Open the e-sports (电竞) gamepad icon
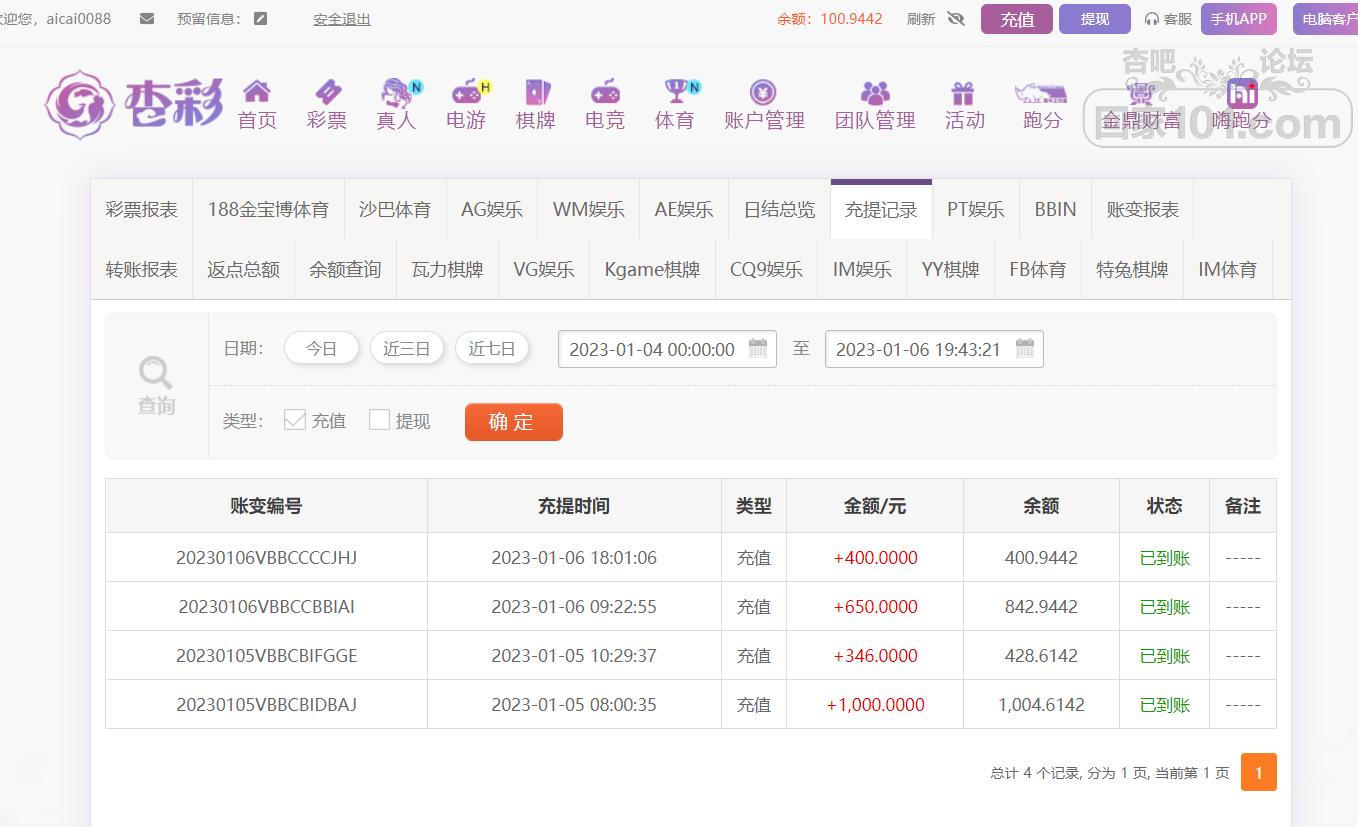Viewport: 1358px width, 827px height. pyautogui.click(x=604, y=92)
